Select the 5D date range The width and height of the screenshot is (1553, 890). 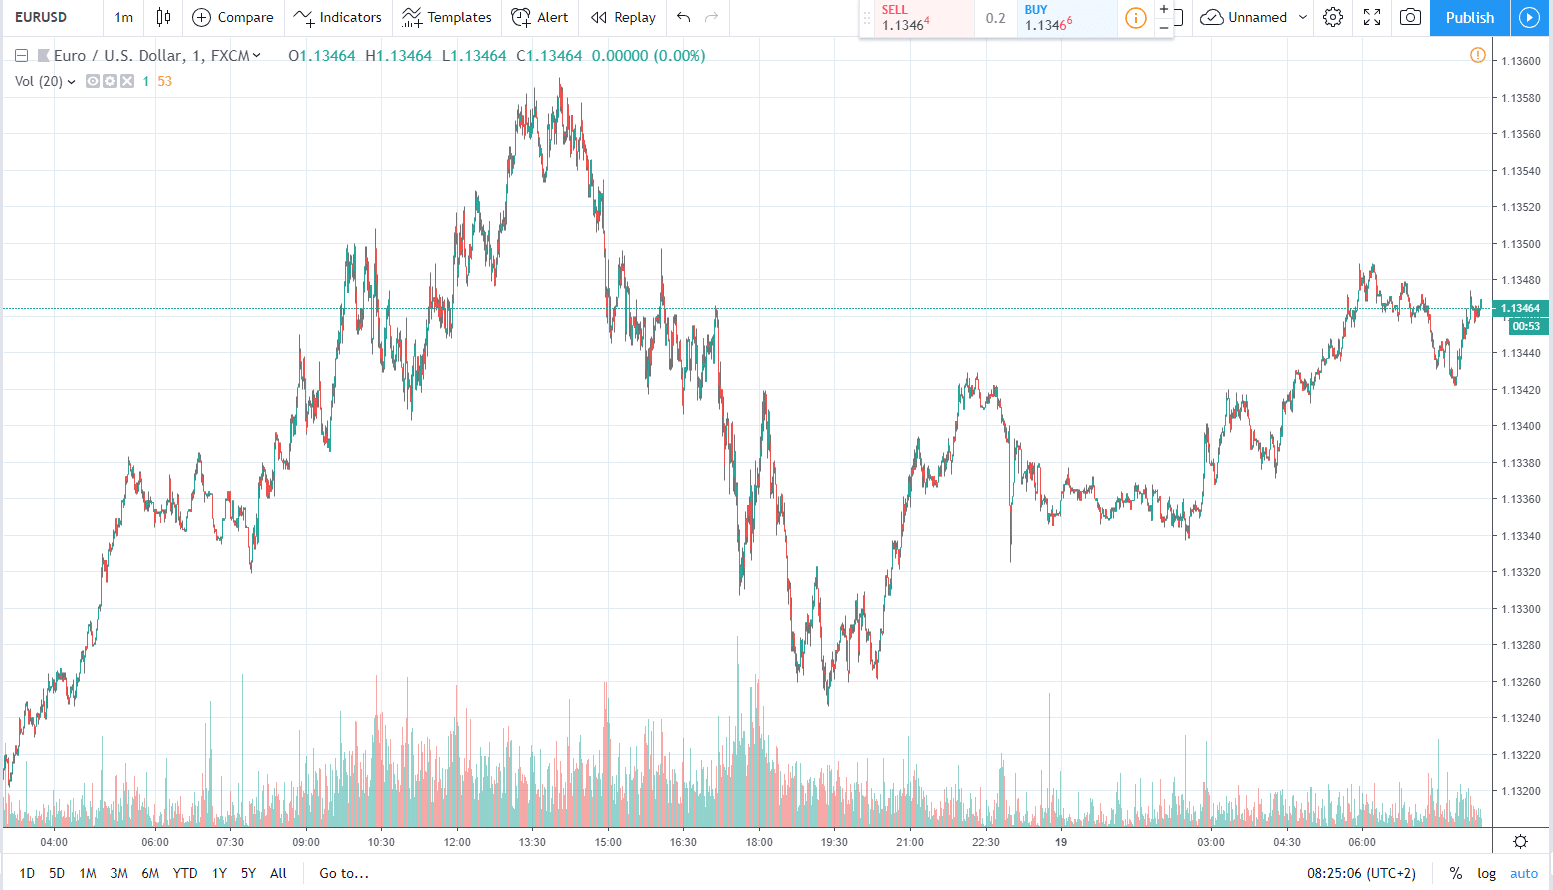pos(57,873)
